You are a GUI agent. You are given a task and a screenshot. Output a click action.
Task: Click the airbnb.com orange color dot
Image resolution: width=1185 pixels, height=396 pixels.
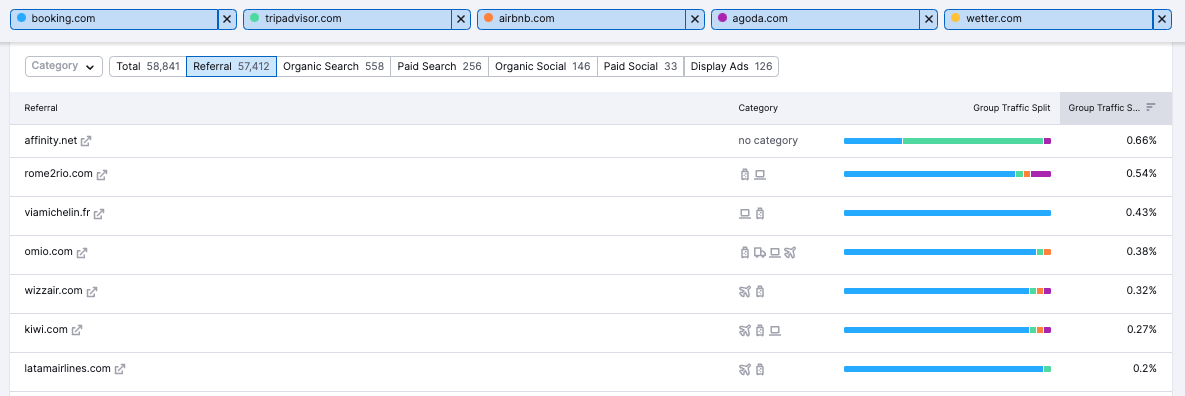point(489,18)
